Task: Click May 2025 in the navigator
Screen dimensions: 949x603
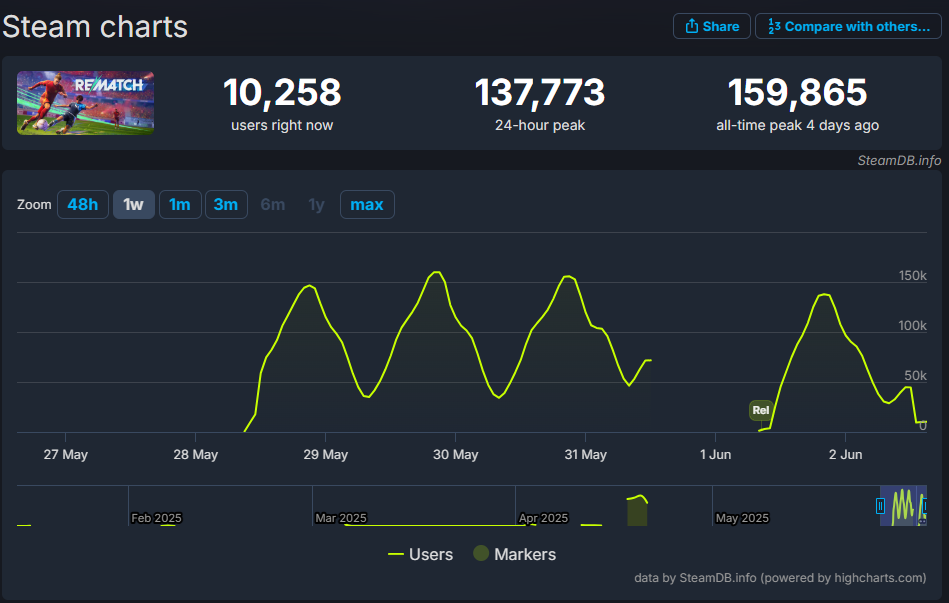Action: click(x=742, y=518)
